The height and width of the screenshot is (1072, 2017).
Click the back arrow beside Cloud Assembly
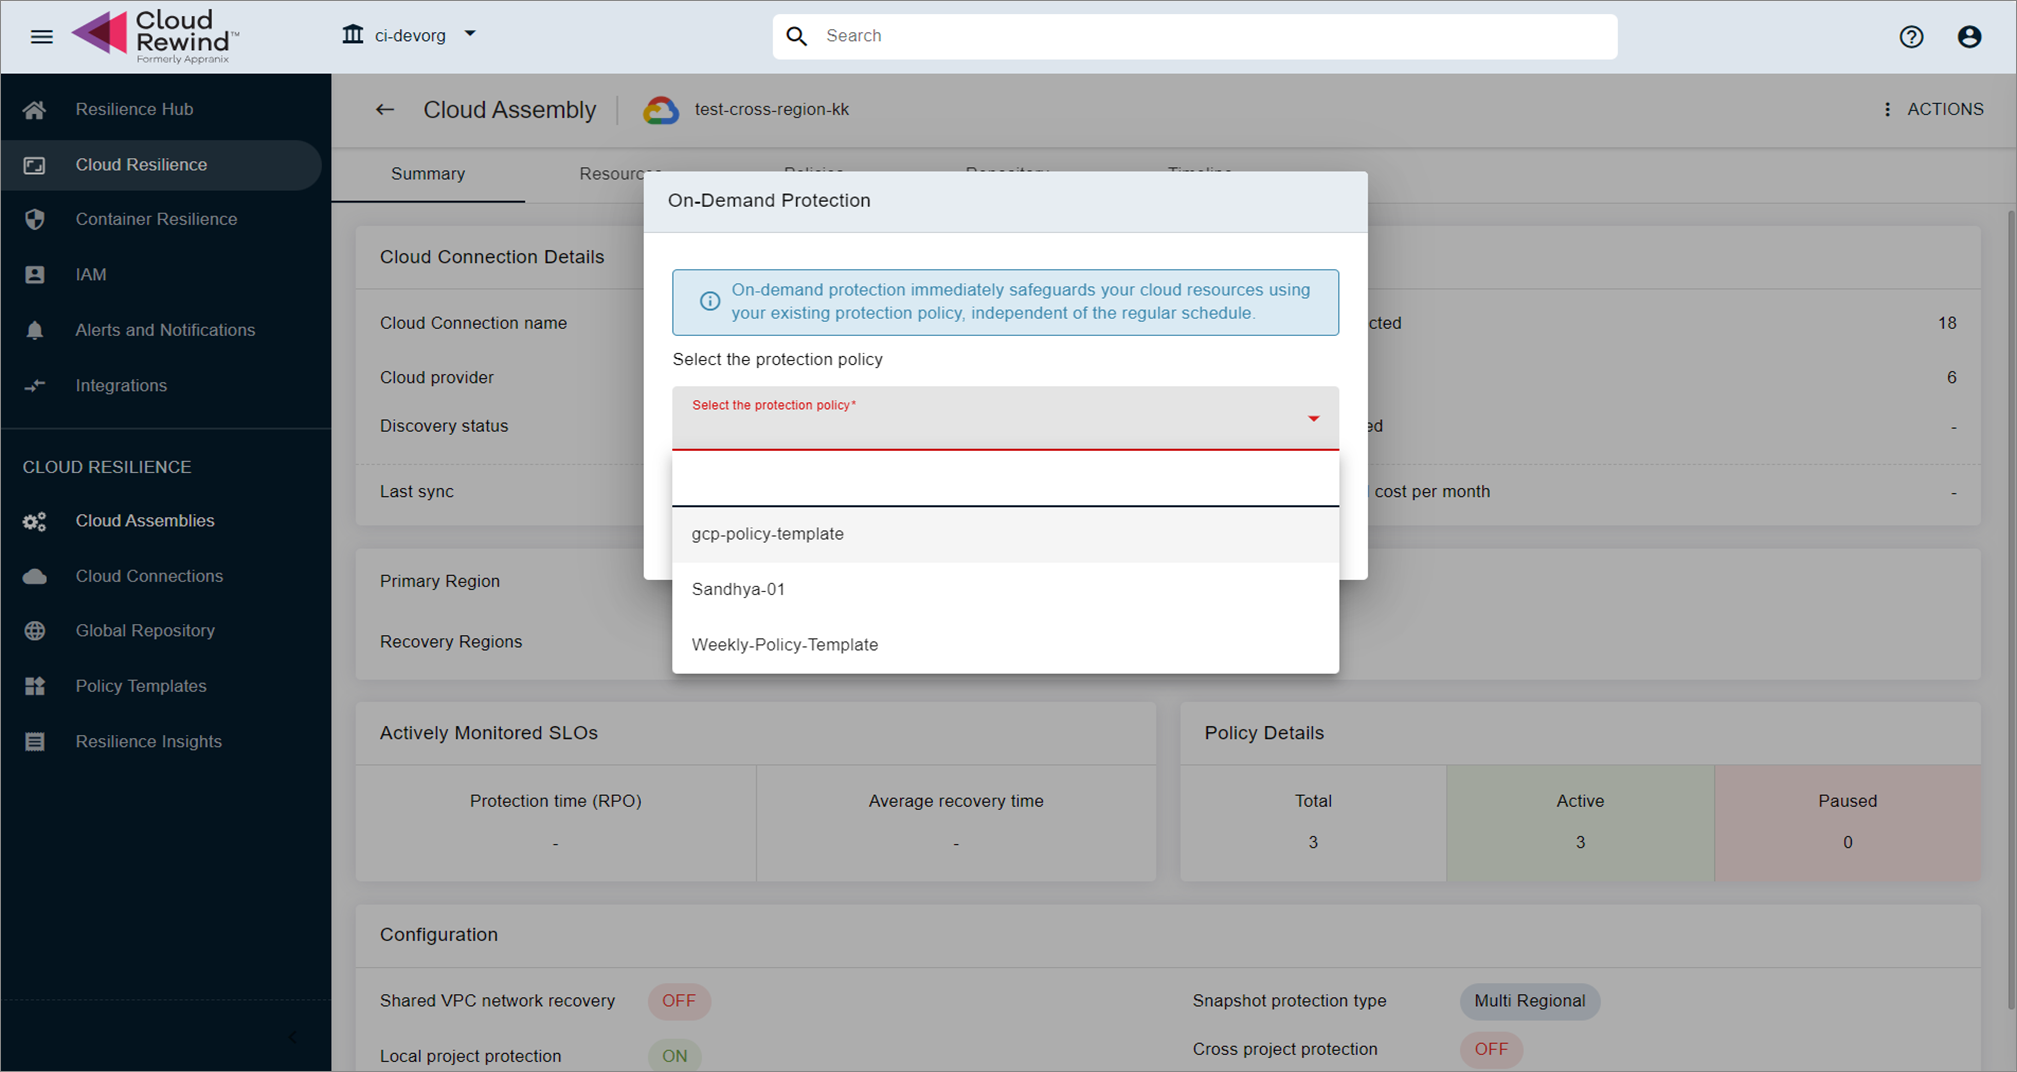pos(385,110)
